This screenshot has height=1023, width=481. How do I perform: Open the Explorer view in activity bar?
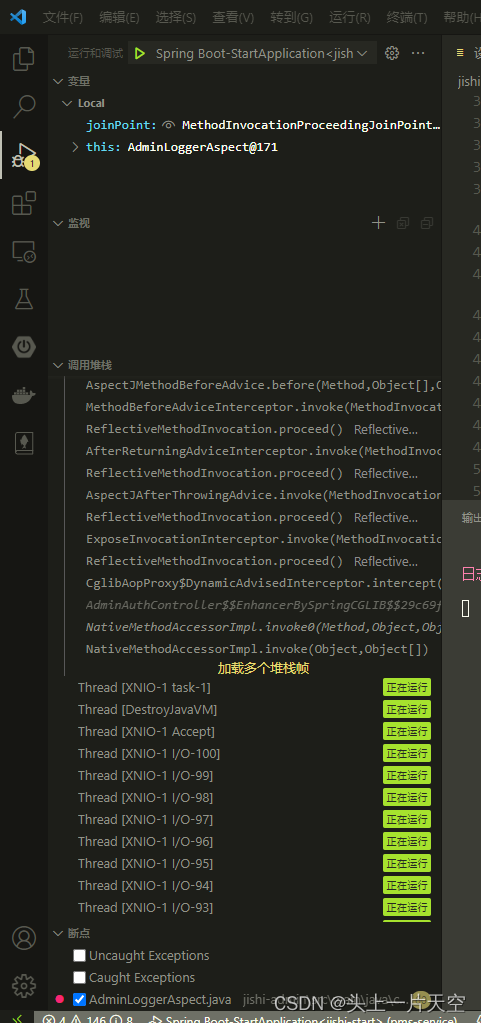click(24, 59)
